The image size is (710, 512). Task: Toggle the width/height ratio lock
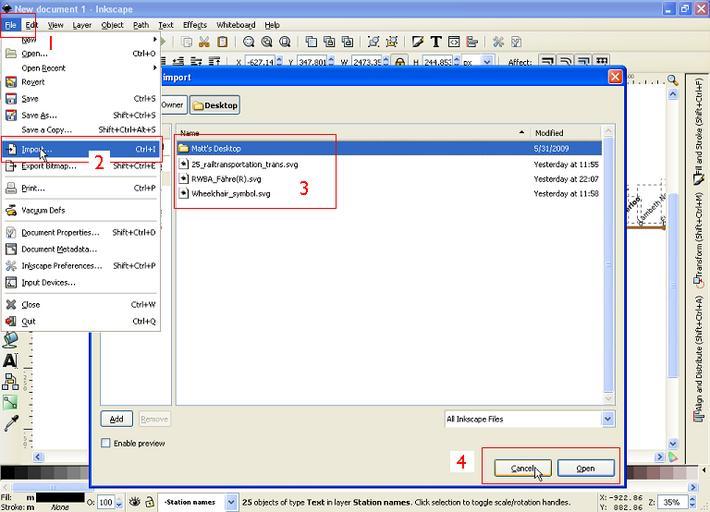tap(400, 62)
